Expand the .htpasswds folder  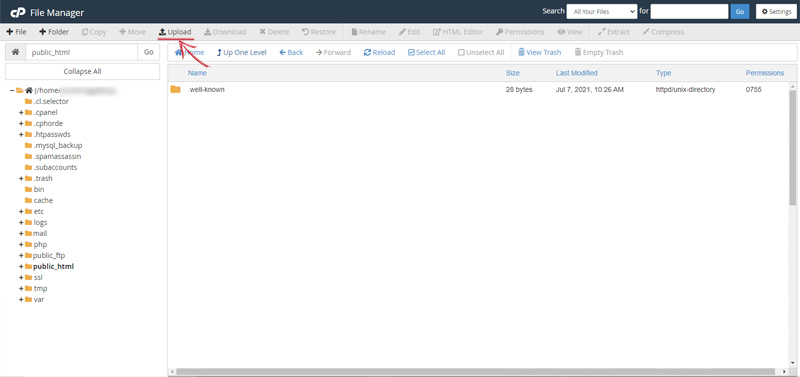[x=21, y=134]
